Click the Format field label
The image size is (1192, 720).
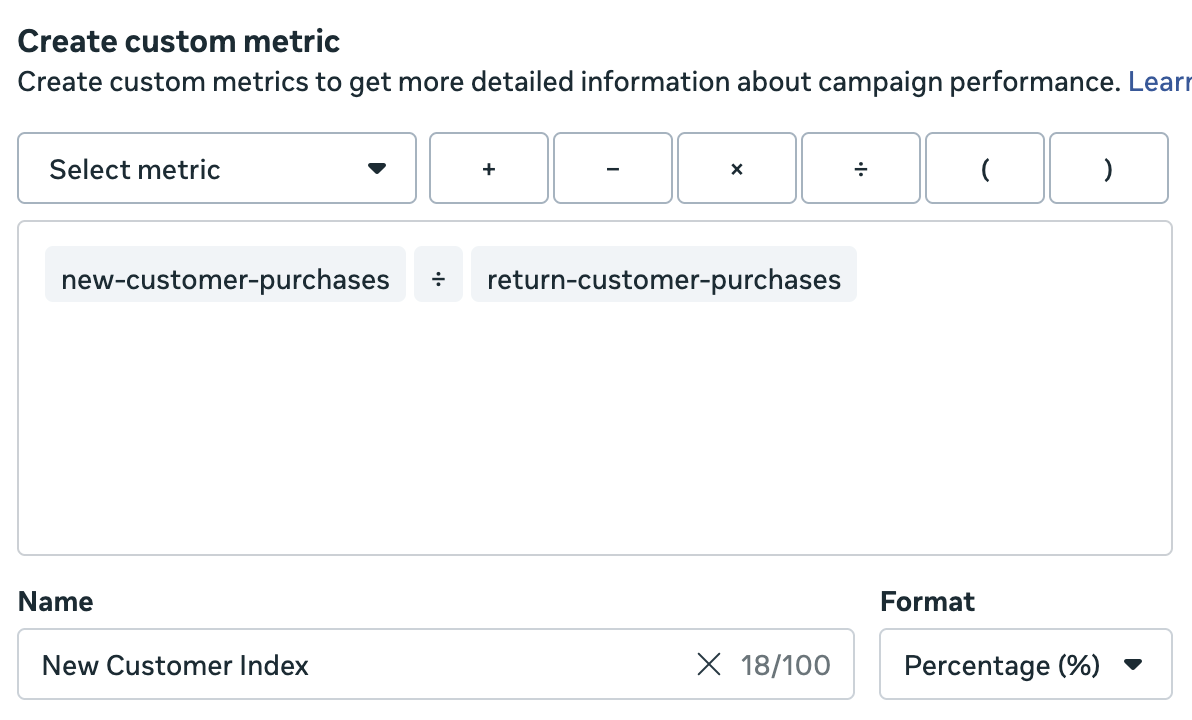tap(927, 602)
